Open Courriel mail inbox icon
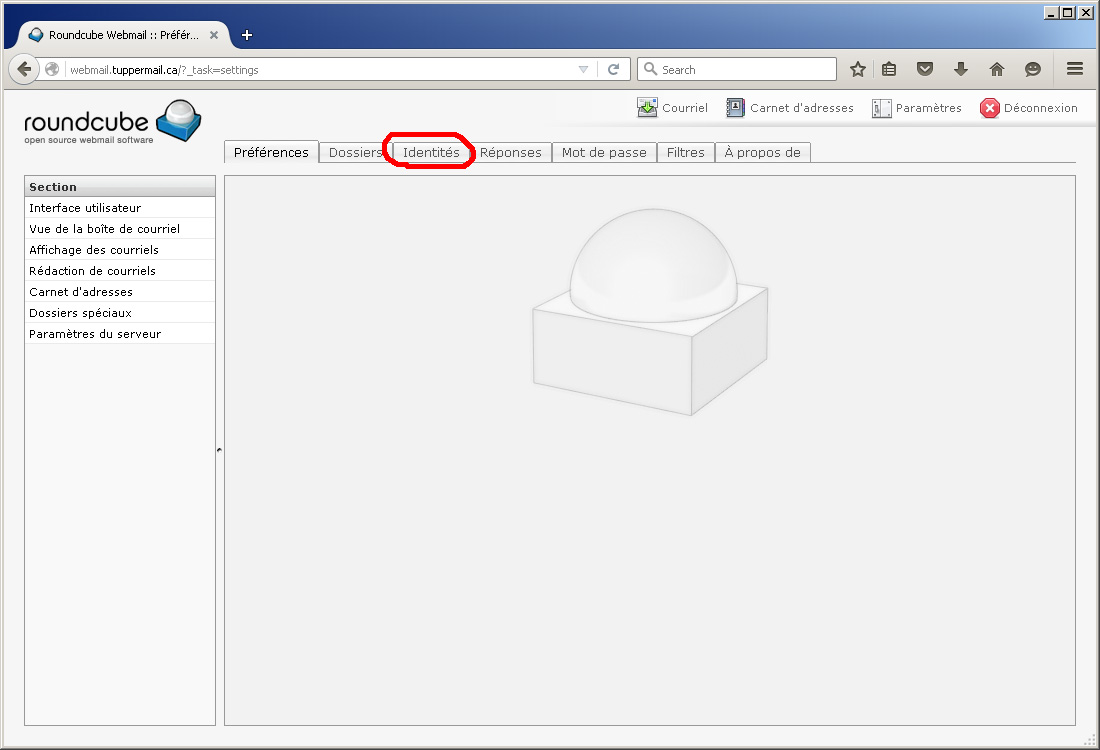This screenshot has height=750, width=1100. (x=648, y=108)
